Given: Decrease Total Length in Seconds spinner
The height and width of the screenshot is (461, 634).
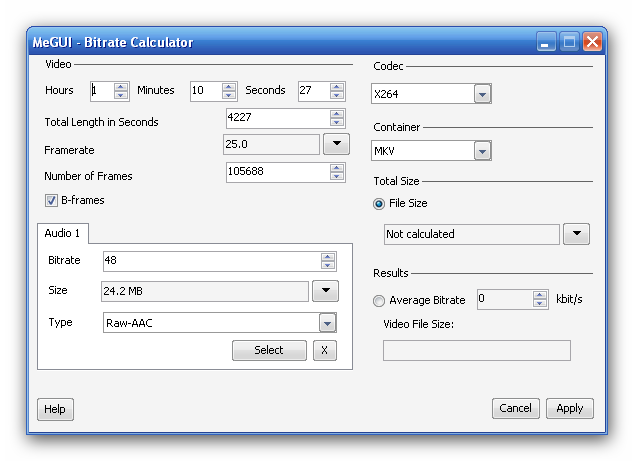Looking at the screenshot, I should pyautogui.click(x=336, y=122).
